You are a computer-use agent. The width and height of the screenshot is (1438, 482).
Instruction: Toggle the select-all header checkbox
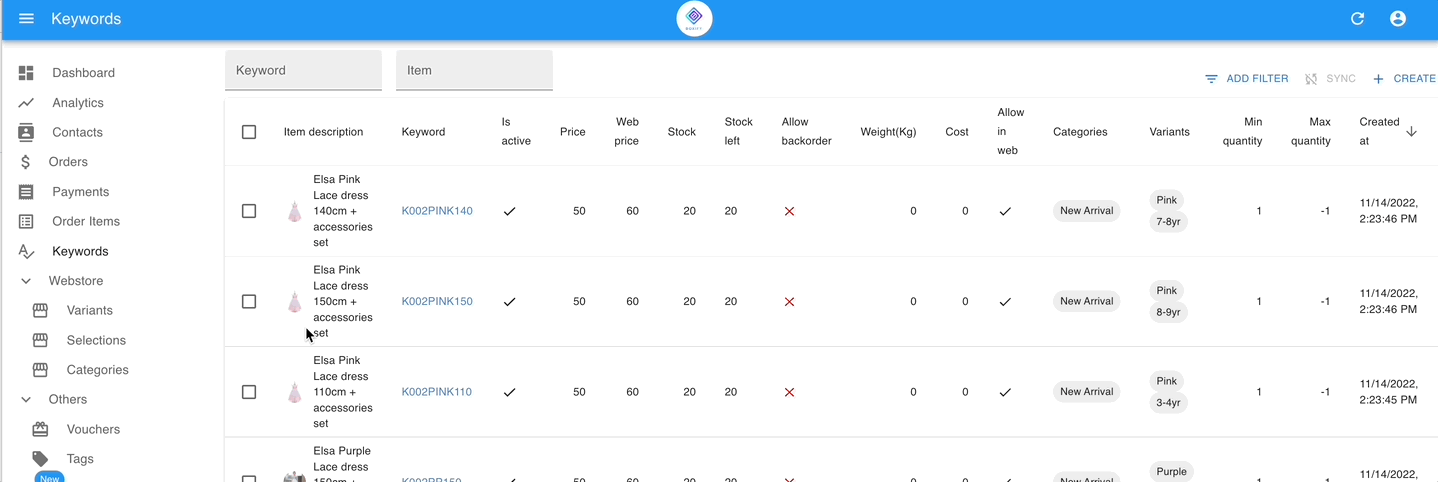click(x=249, y=132)
